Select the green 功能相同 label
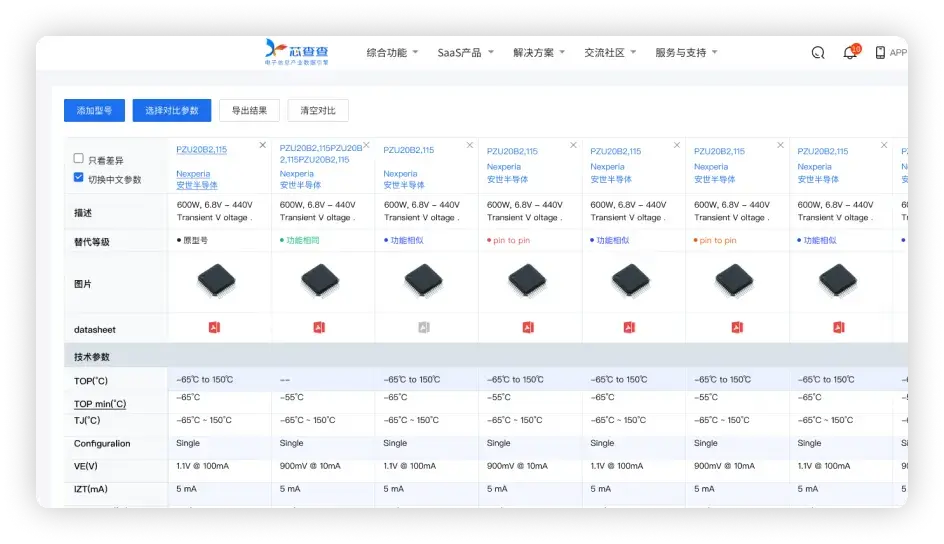Screen dimensions: 944x544 point(300,240)
